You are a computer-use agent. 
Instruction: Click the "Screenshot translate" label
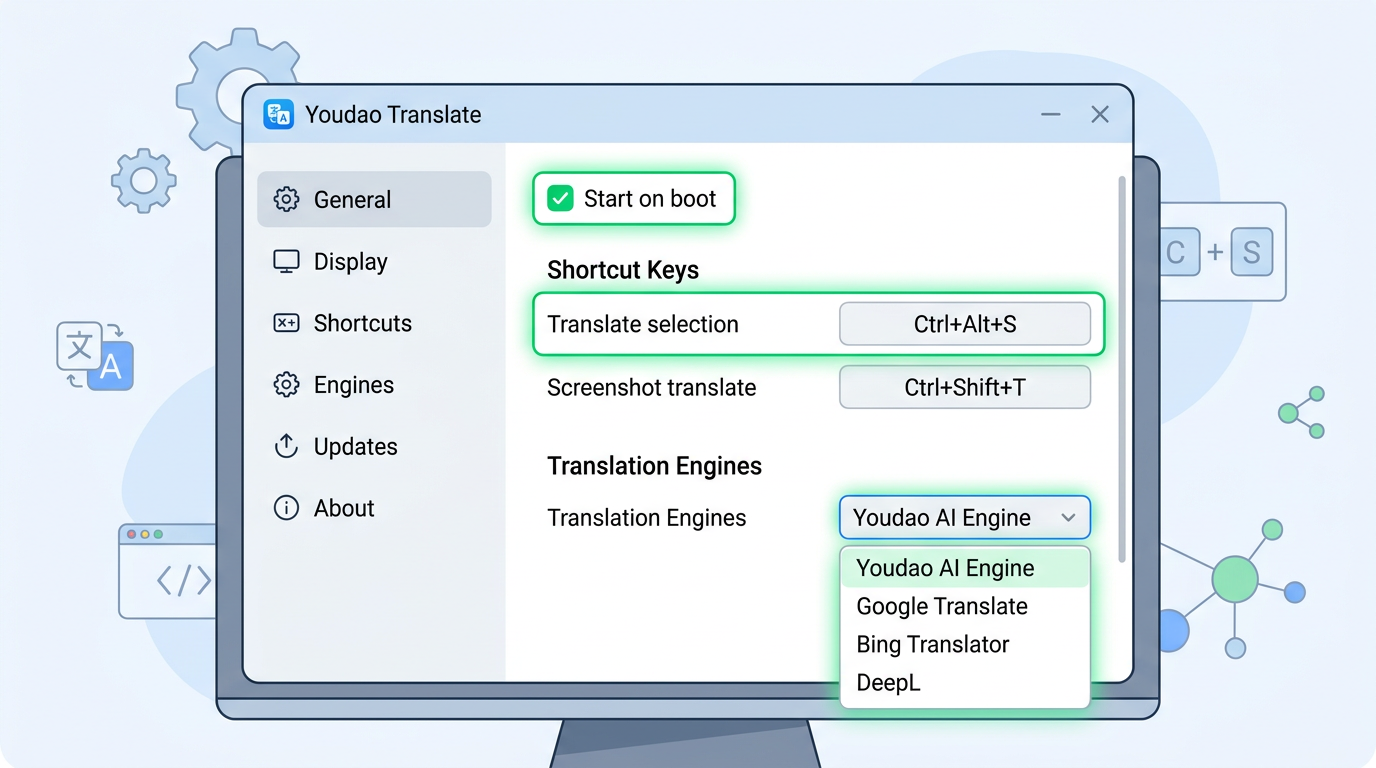point(652,388)
